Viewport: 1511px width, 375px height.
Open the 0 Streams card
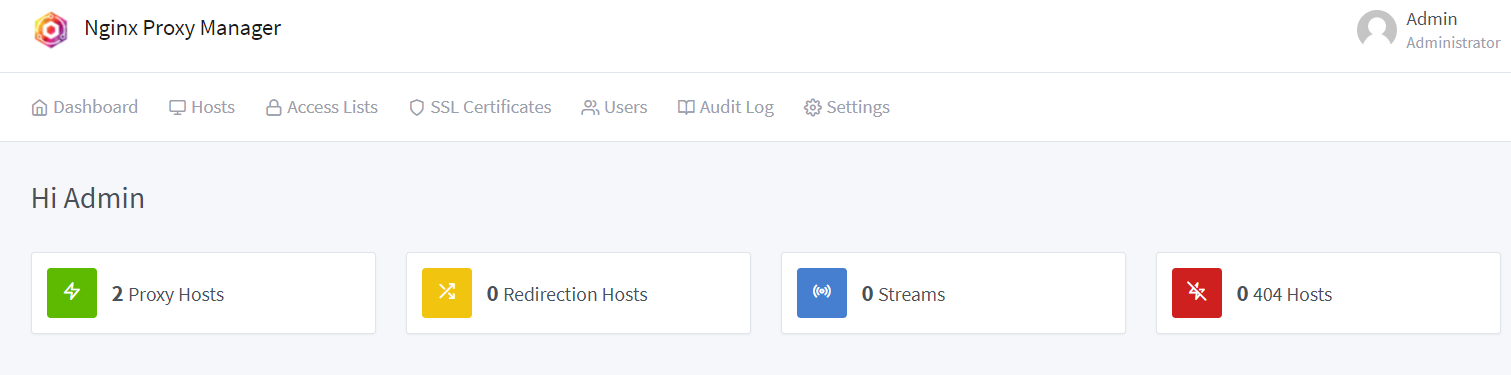click(x=953, y=293)
